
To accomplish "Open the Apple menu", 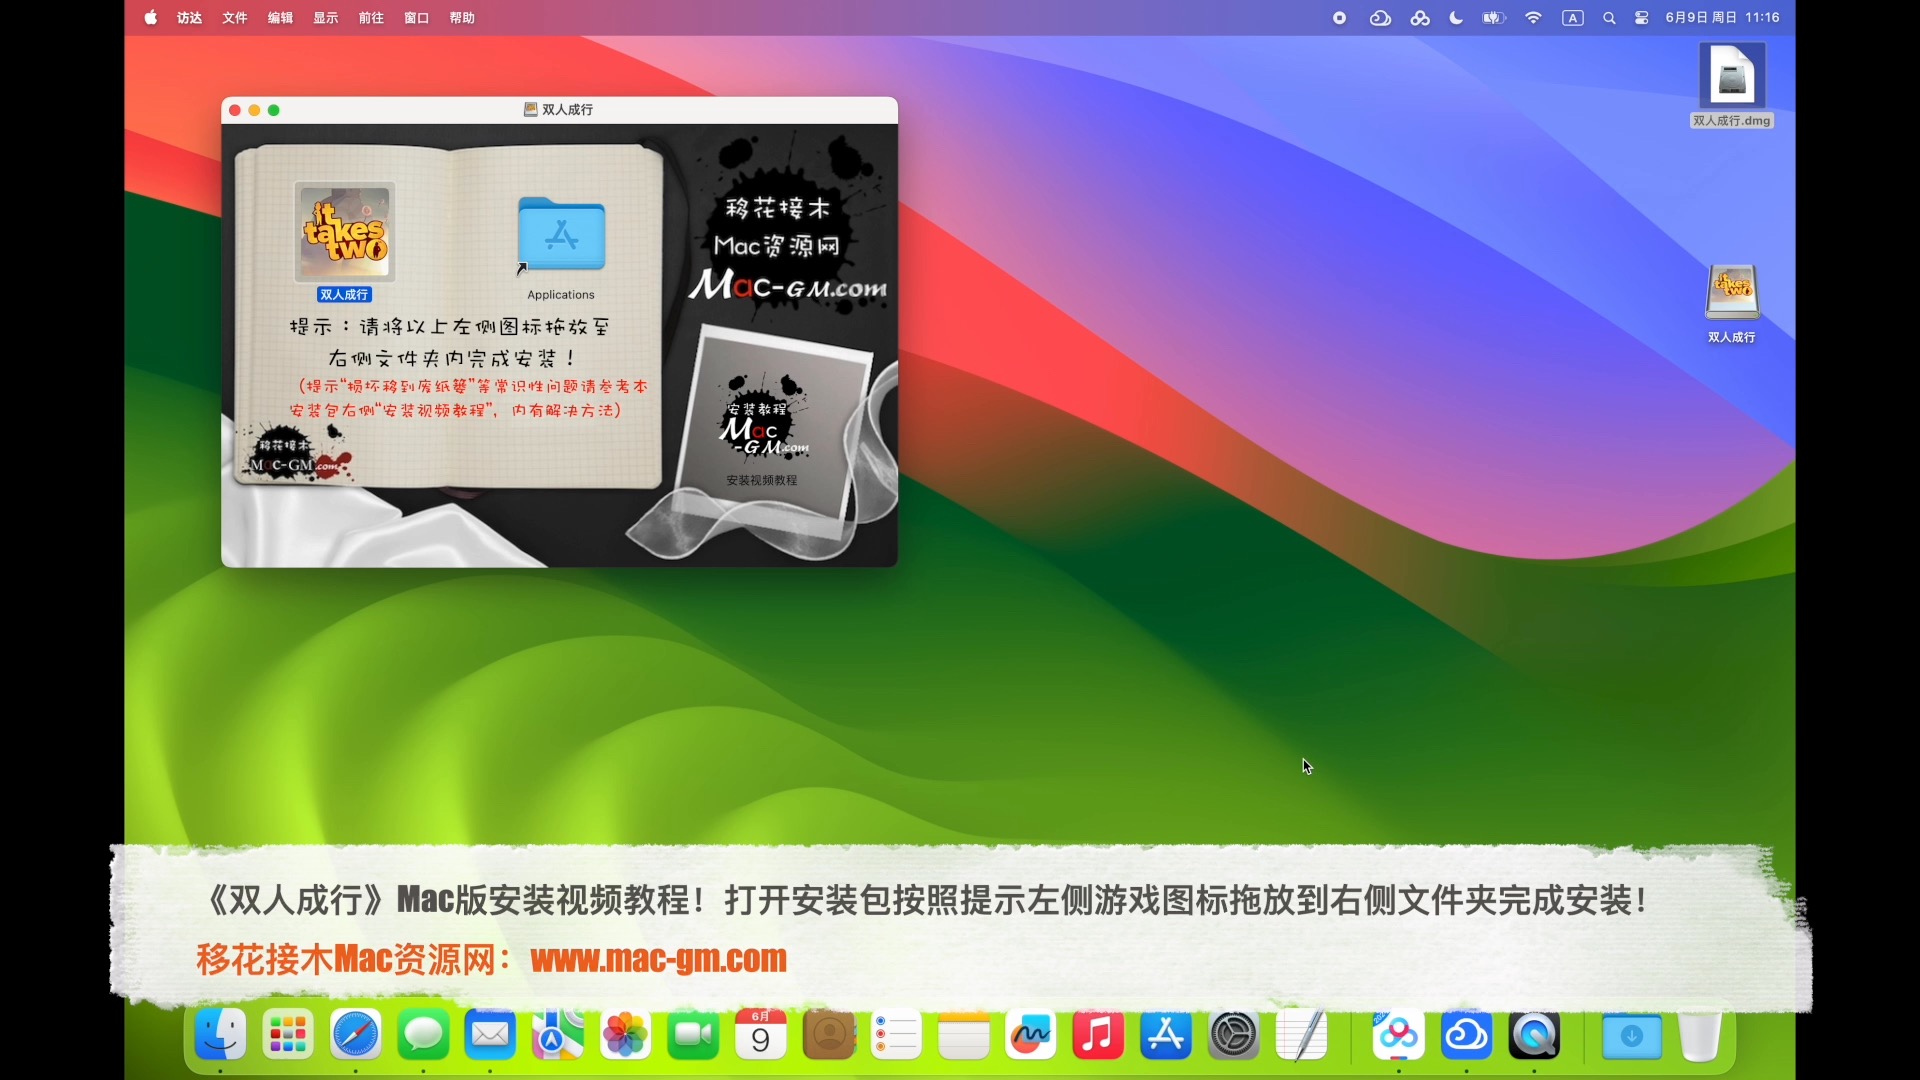I will click(x=151, y=18).
